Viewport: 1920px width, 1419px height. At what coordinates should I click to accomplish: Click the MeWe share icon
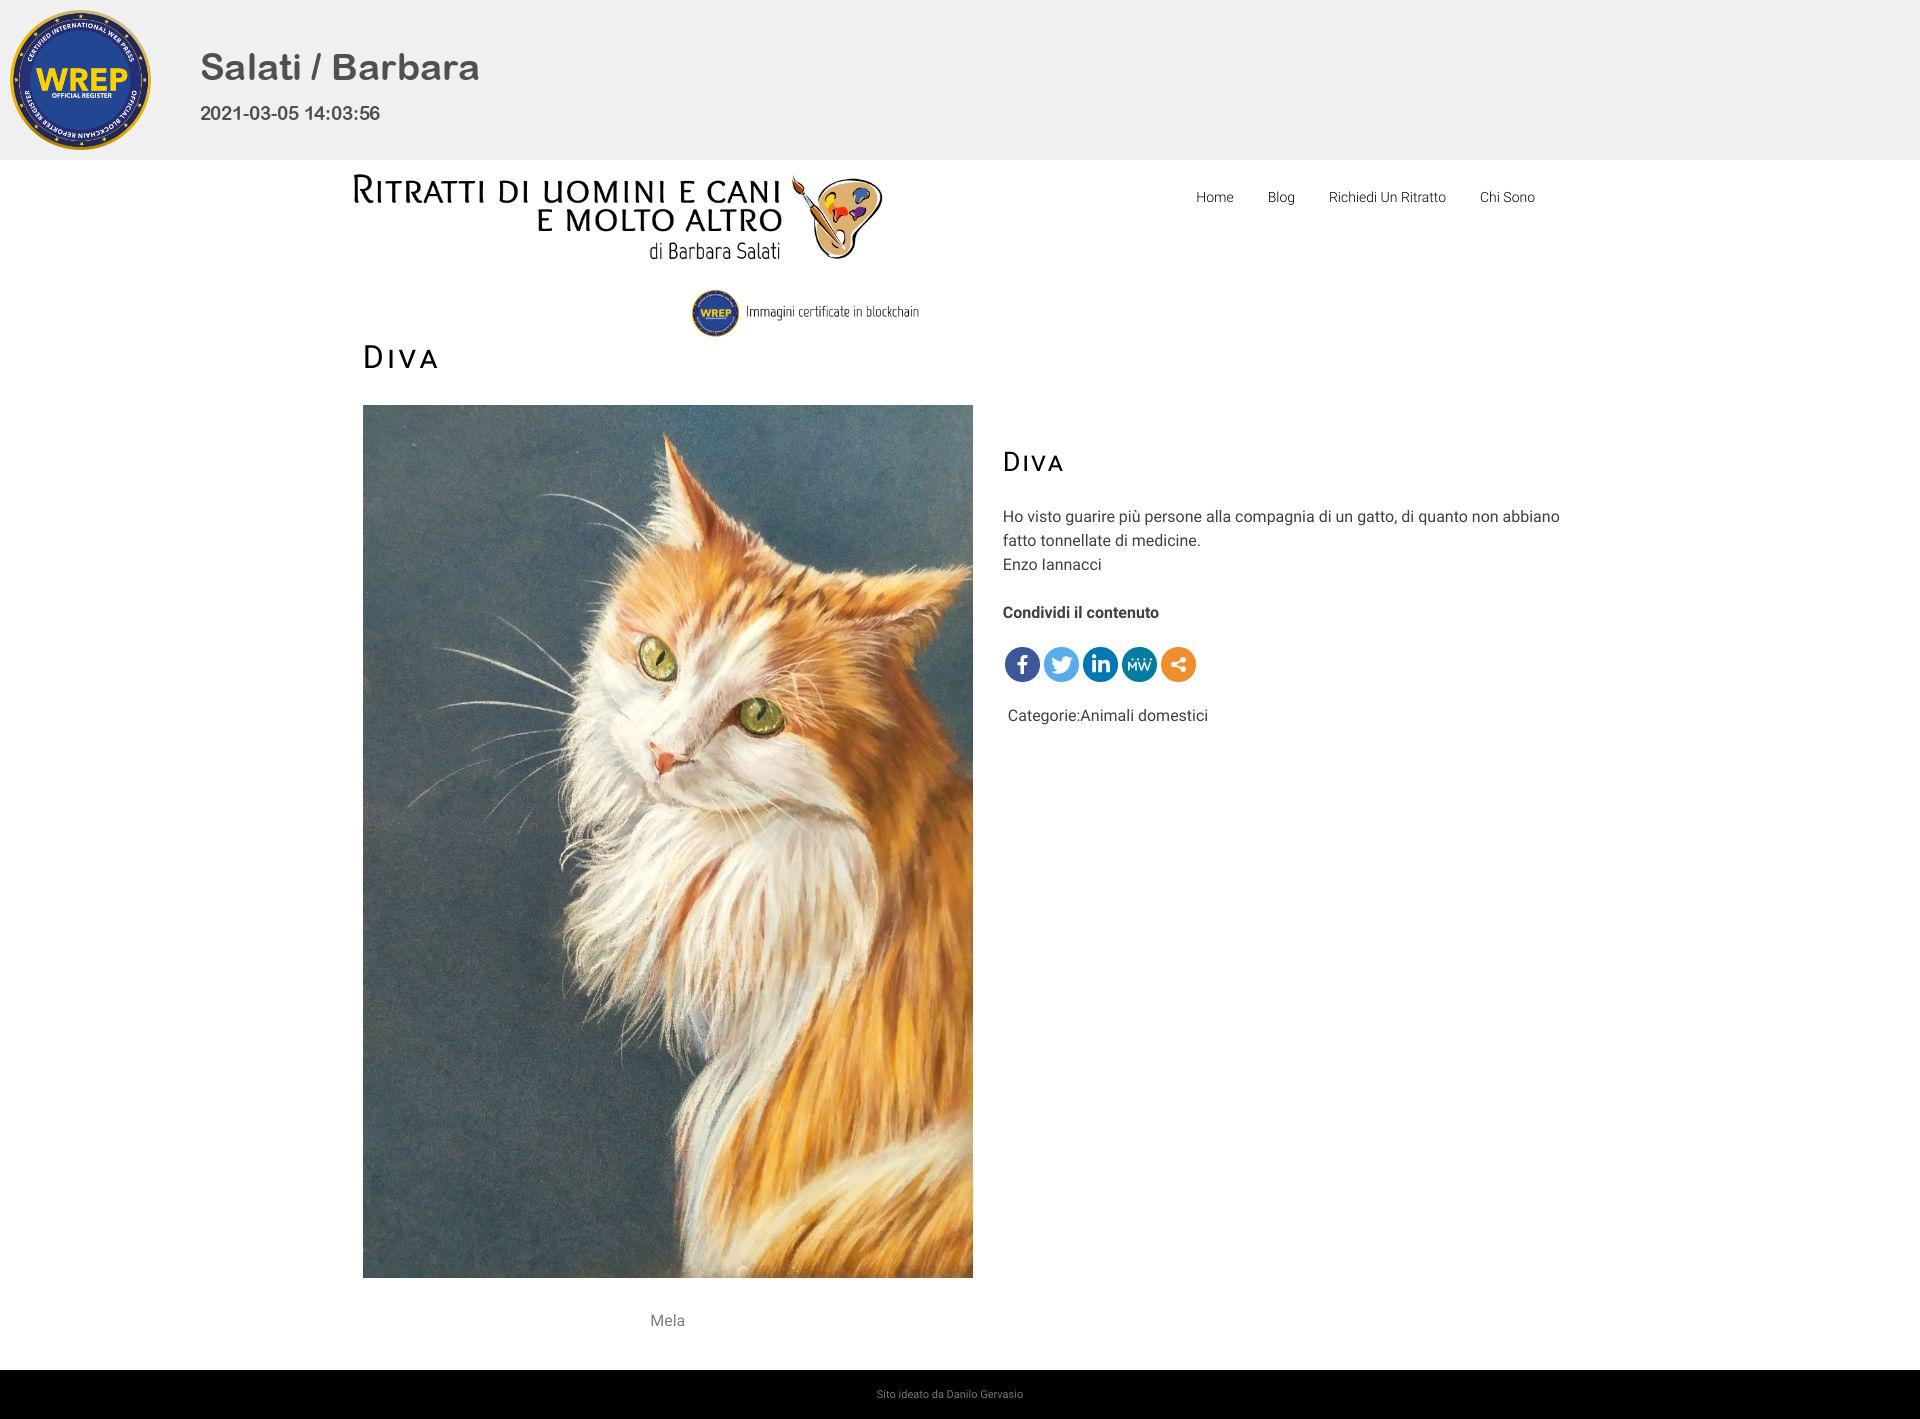(1139, 664)
